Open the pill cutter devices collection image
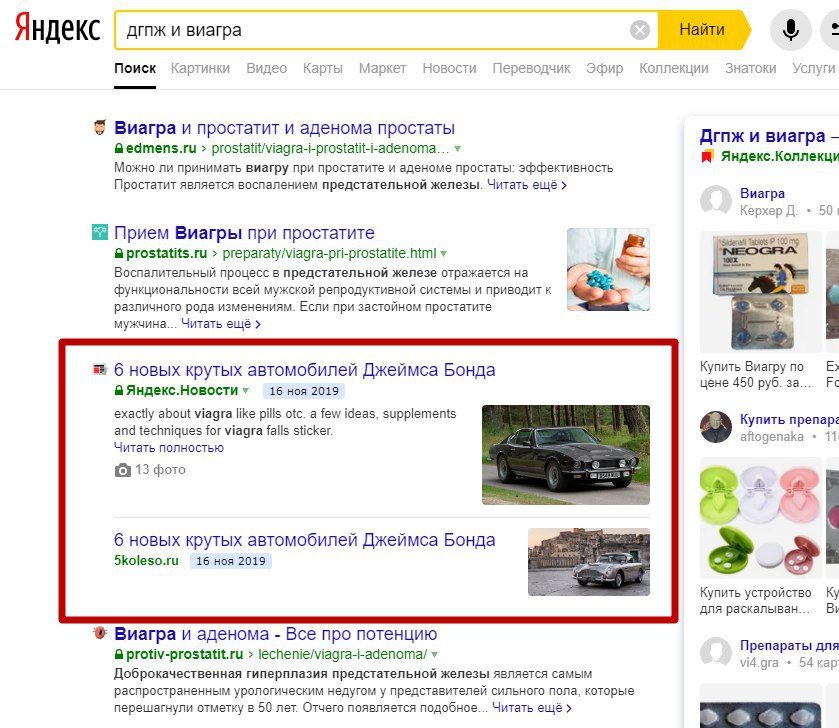This screenshot has width=839, height=728. (760, 518)
